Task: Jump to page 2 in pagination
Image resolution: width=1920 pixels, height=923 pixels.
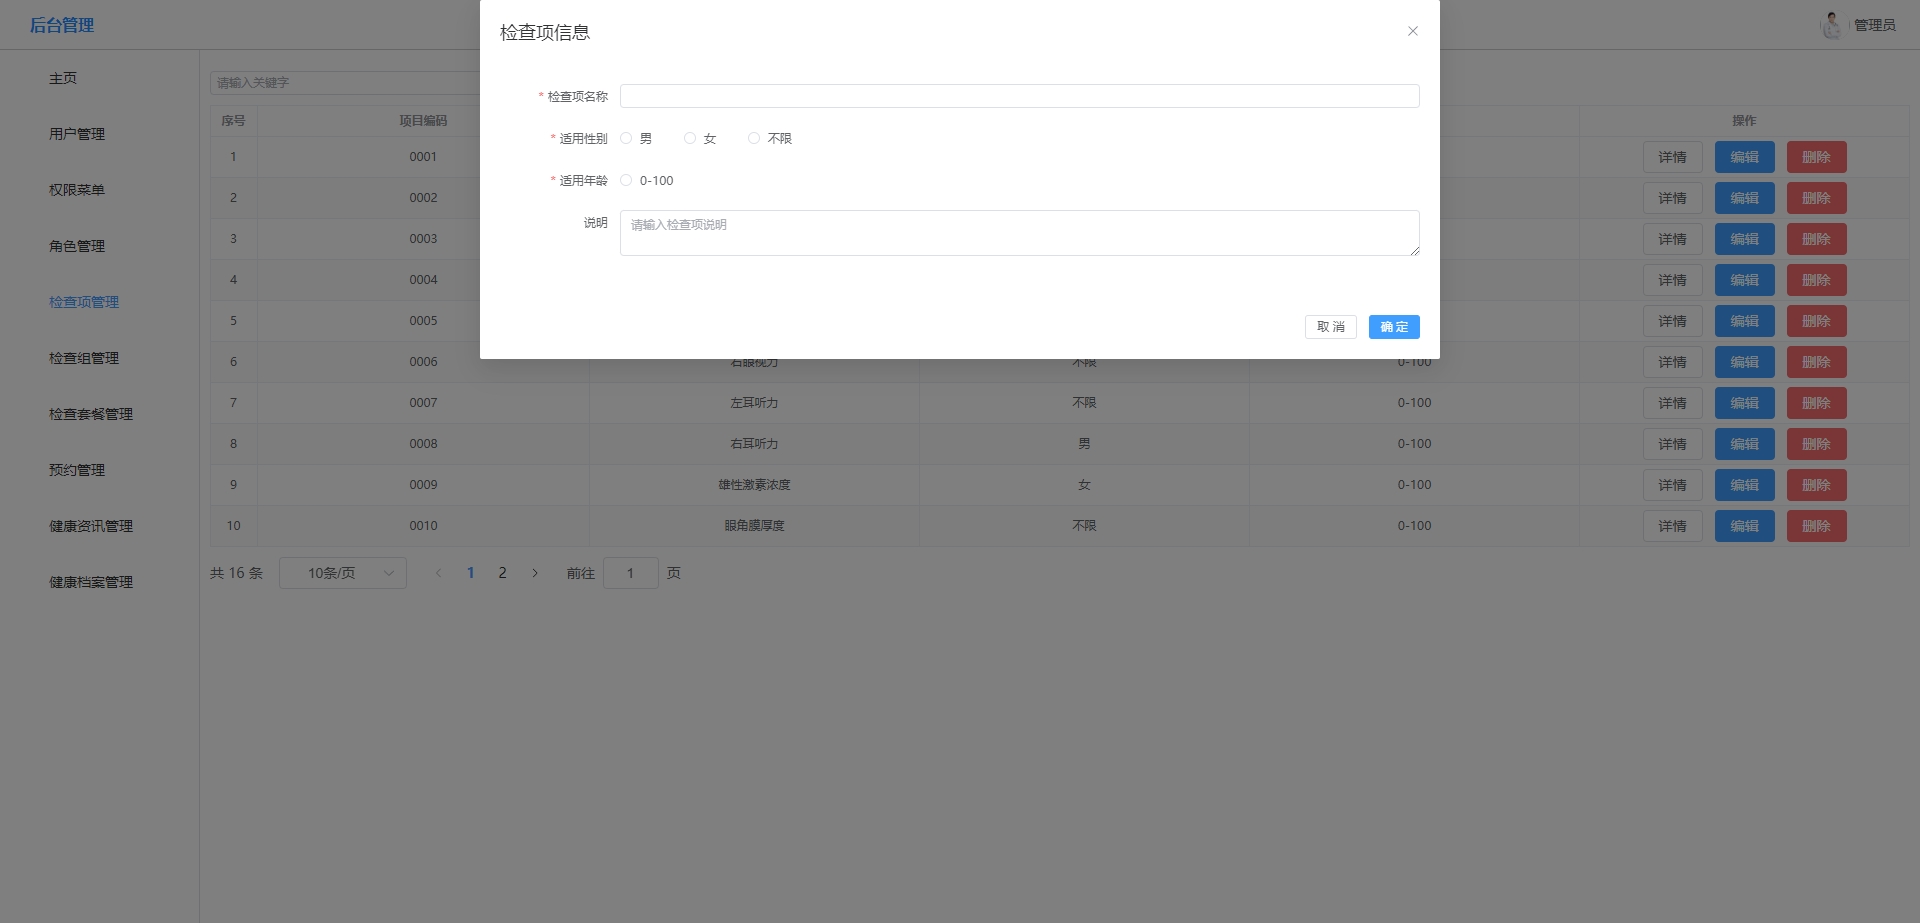Action: pyautogui.click(x=502, y=573)
